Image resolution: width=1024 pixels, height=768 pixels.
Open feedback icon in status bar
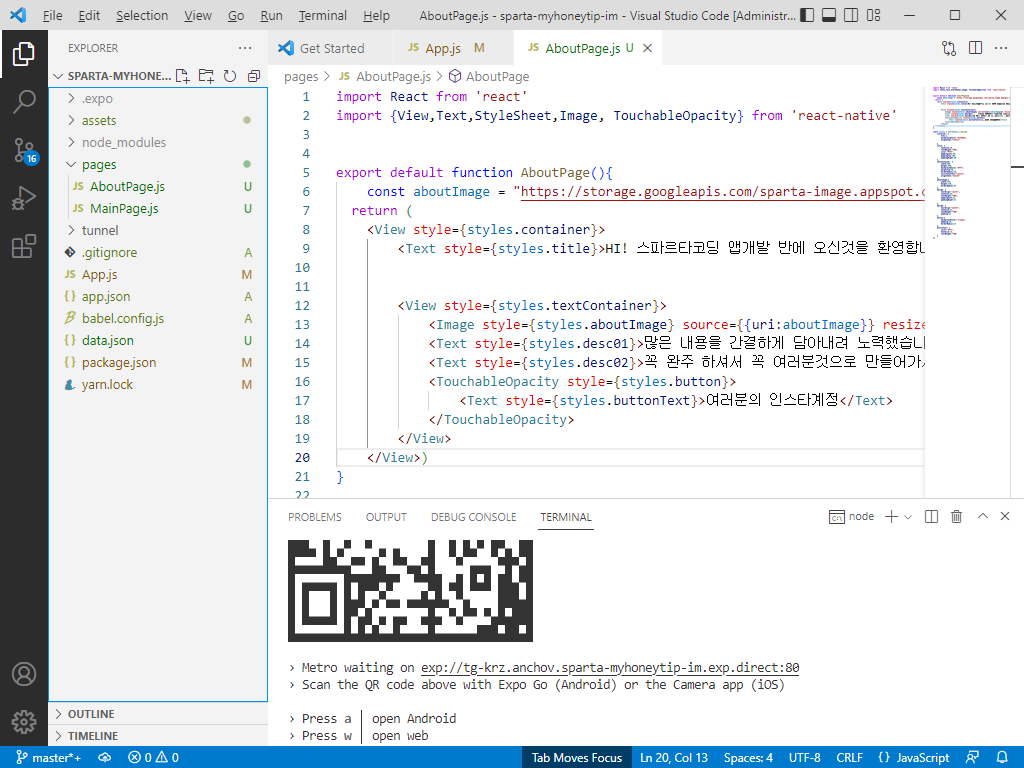(972, 758)
